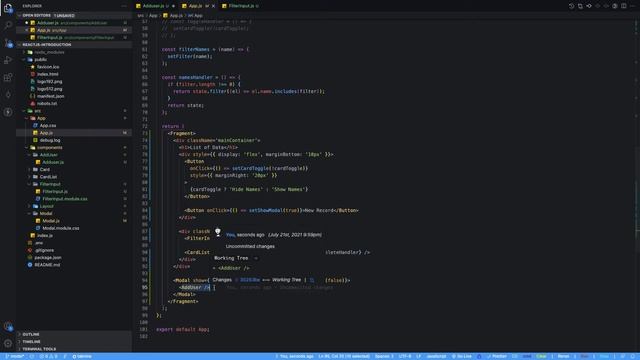
Task: Click the sync changes icon in status bar
Action: (32, 356)
